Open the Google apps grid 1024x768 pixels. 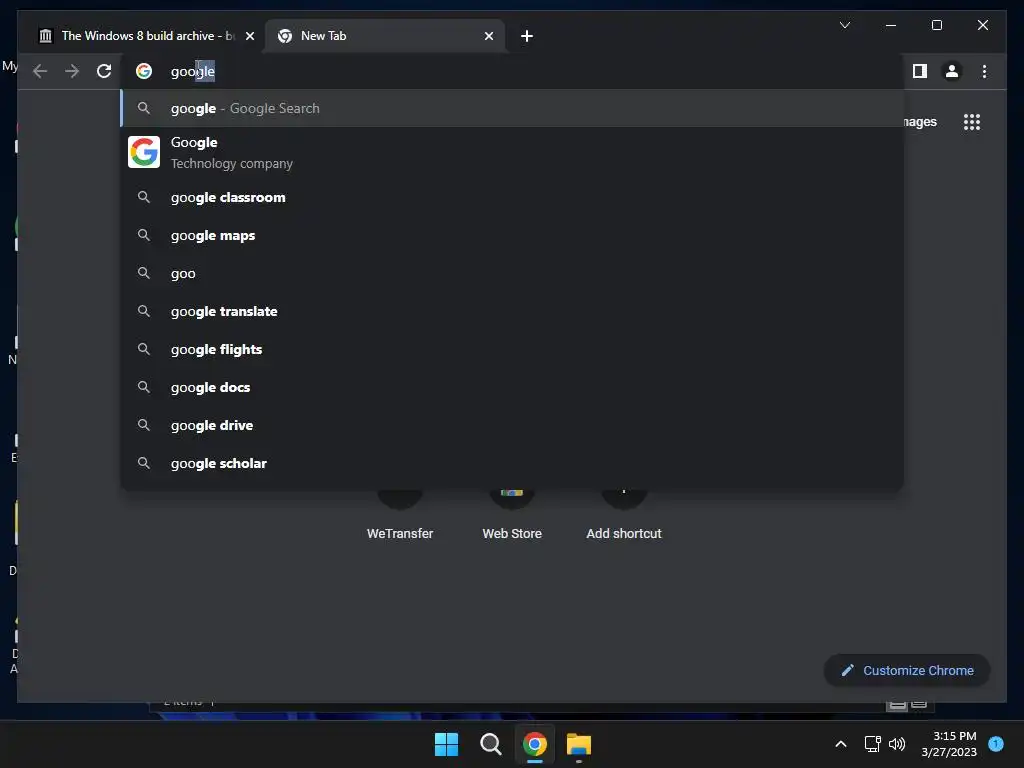tap(972, 122)
